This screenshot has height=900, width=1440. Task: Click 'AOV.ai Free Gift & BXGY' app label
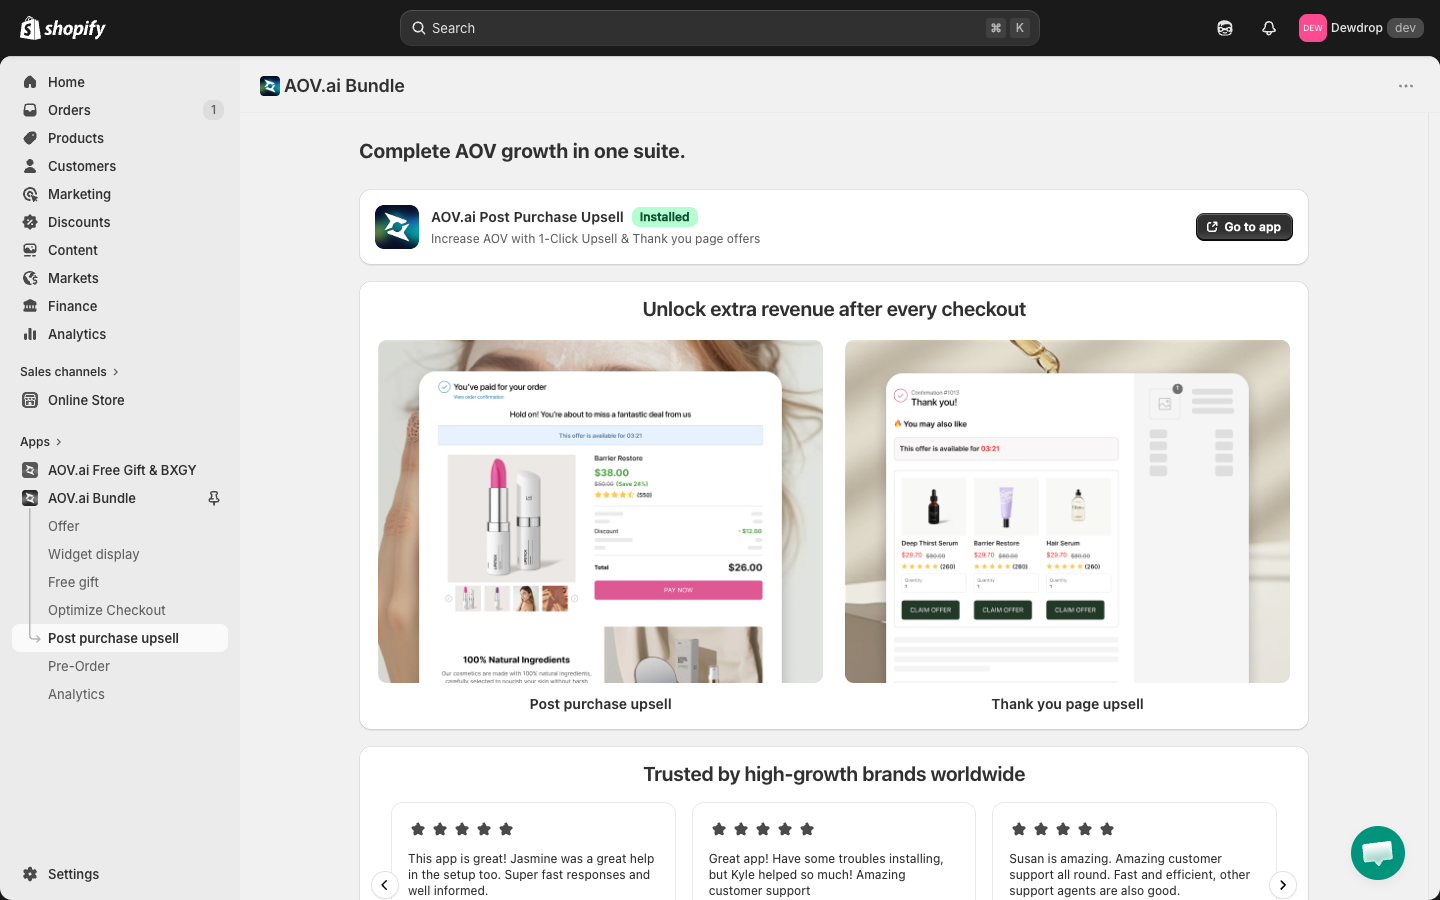coord(122,470)
